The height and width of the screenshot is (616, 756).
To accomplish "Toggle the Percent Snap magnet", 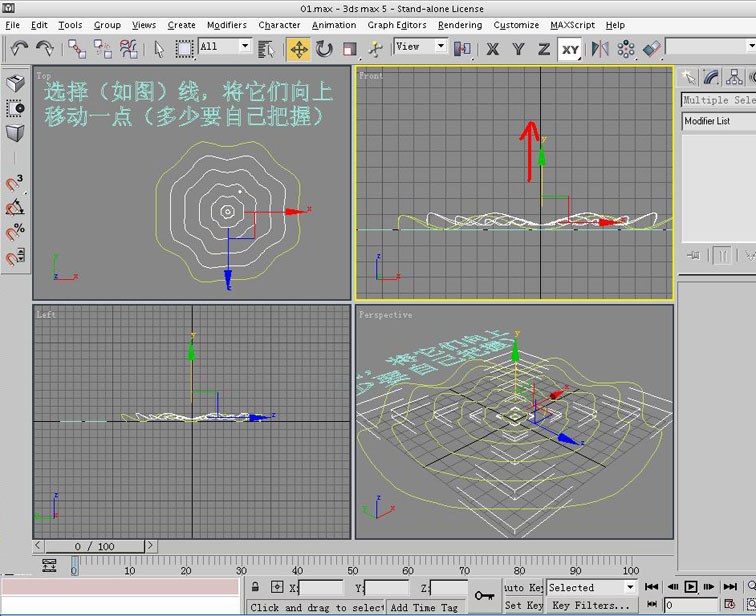I will pos(14,232).
